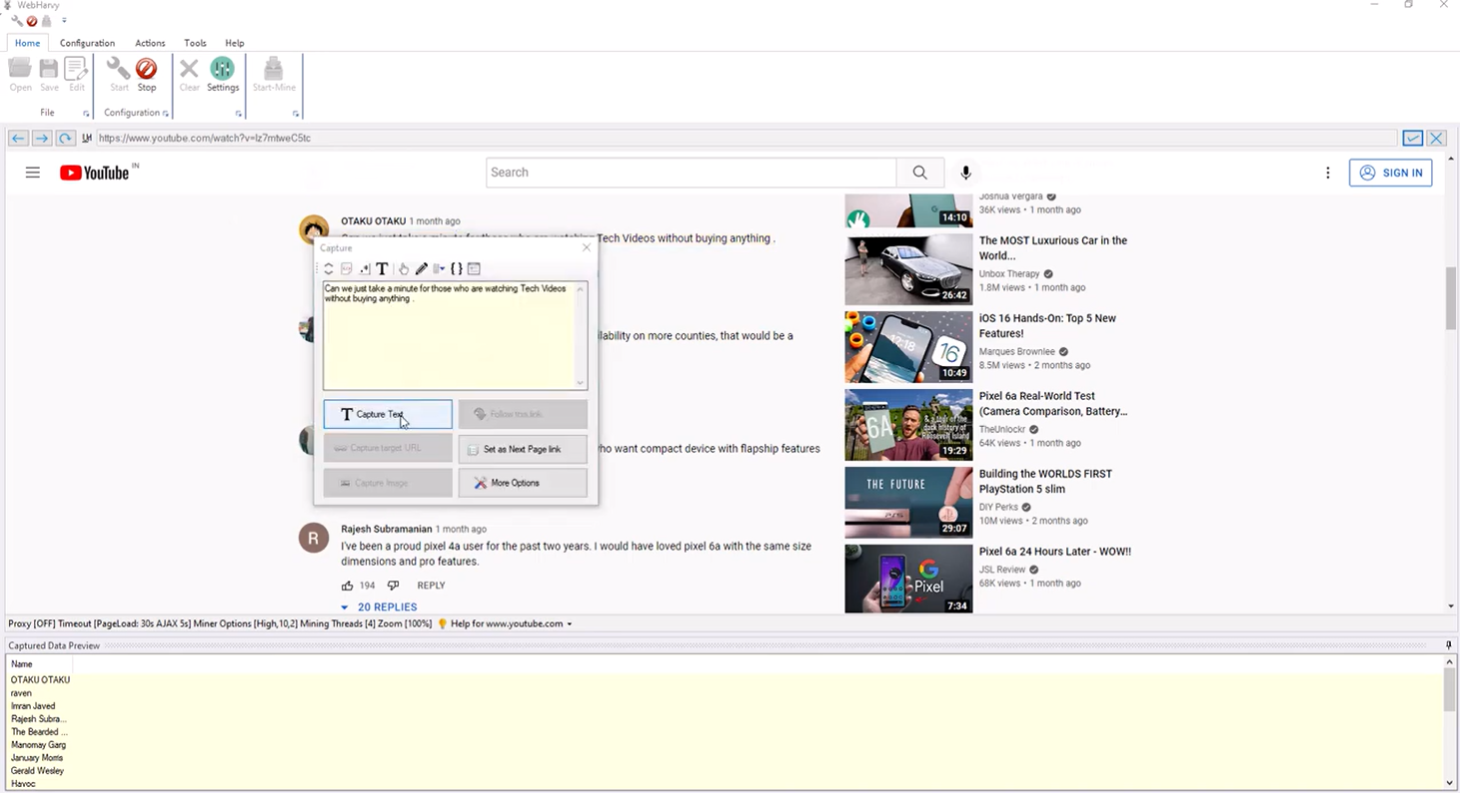Click the curly braces icon in Capture toolbar
The width and height of the screenshot is (1460, 793).
(x=456, y=269)
